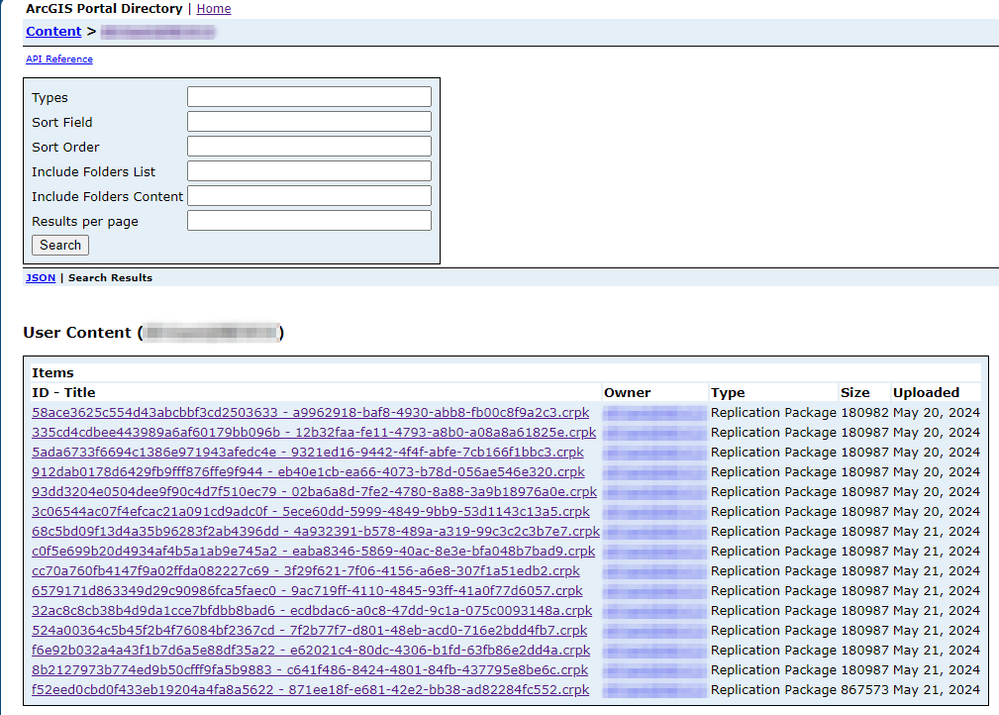
Task: Focus the Include Folders Content input
Action: [x=309, y=196]
